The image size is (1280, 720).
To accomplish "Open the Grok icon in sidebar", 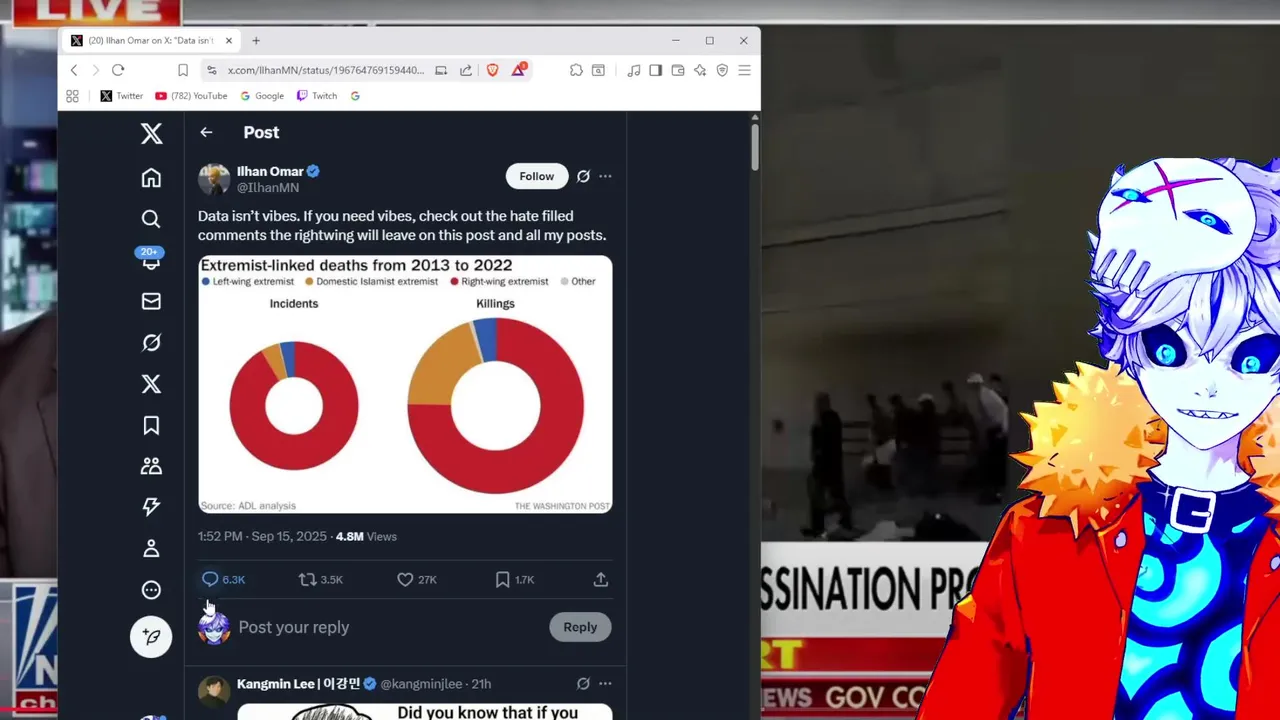I will 151,343.
